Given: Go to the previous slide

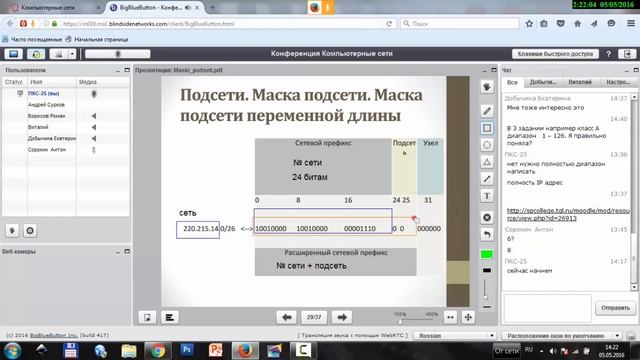Looking at the screenshot, I should click(x=287, y=317).
